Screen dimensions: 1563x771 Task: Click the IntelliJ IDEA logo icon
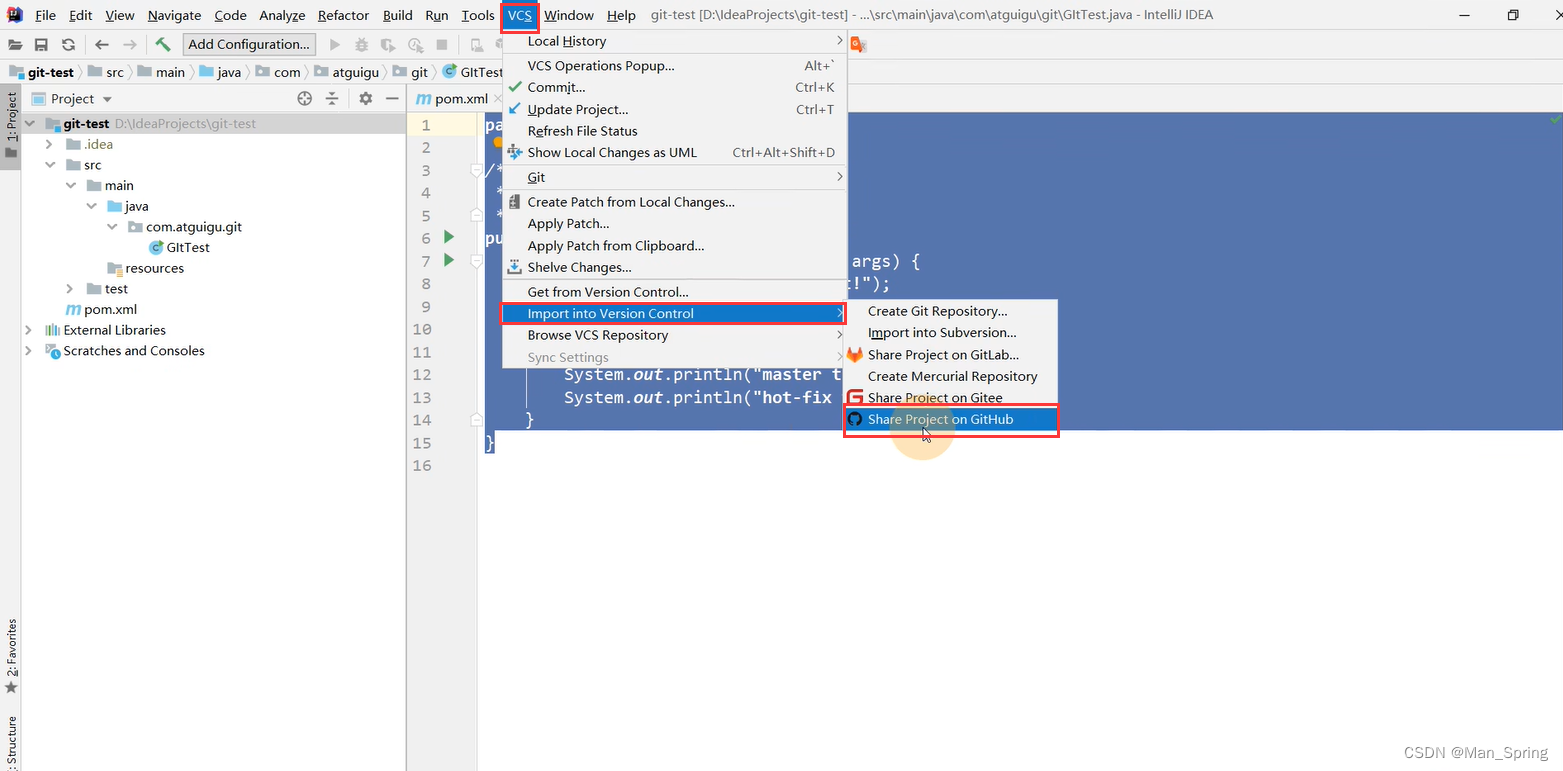[x=15, y=15]
